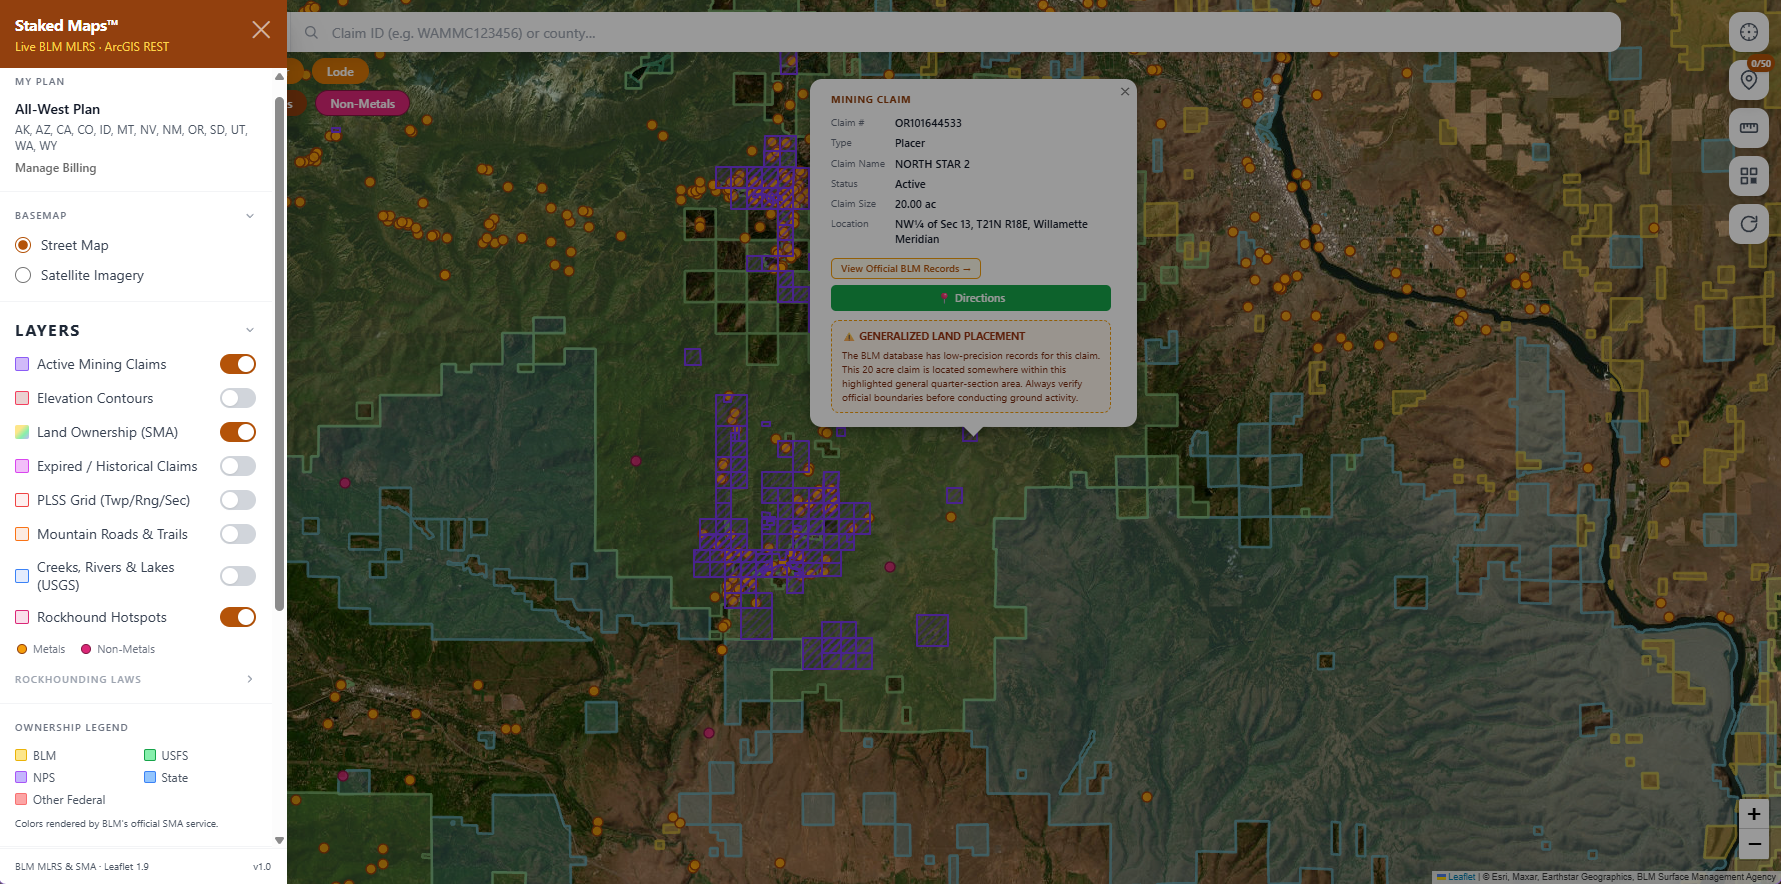The height and width of the screenshot is (884, 1781).
Task: Click the Generalized Land Placement heading
Action: tap(942, 336)
